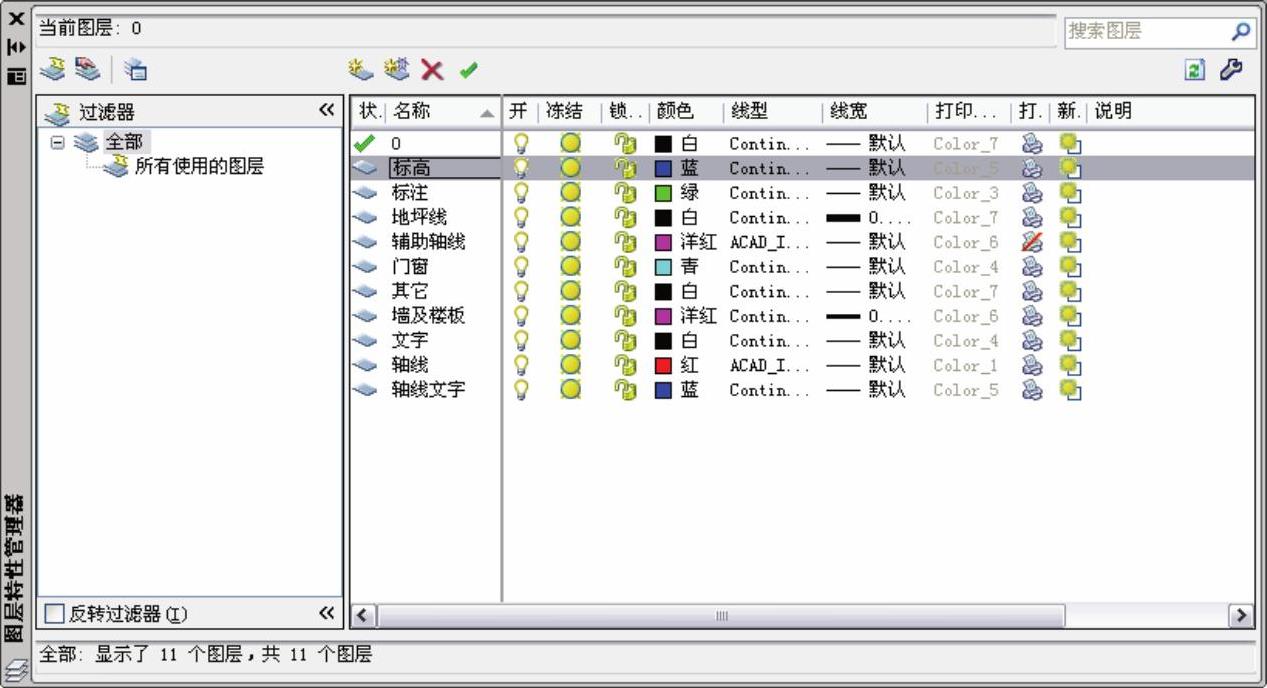The image size is (1267, 688).
Task: Select 所有使用的图层 filter
Action: click(199, 166)
